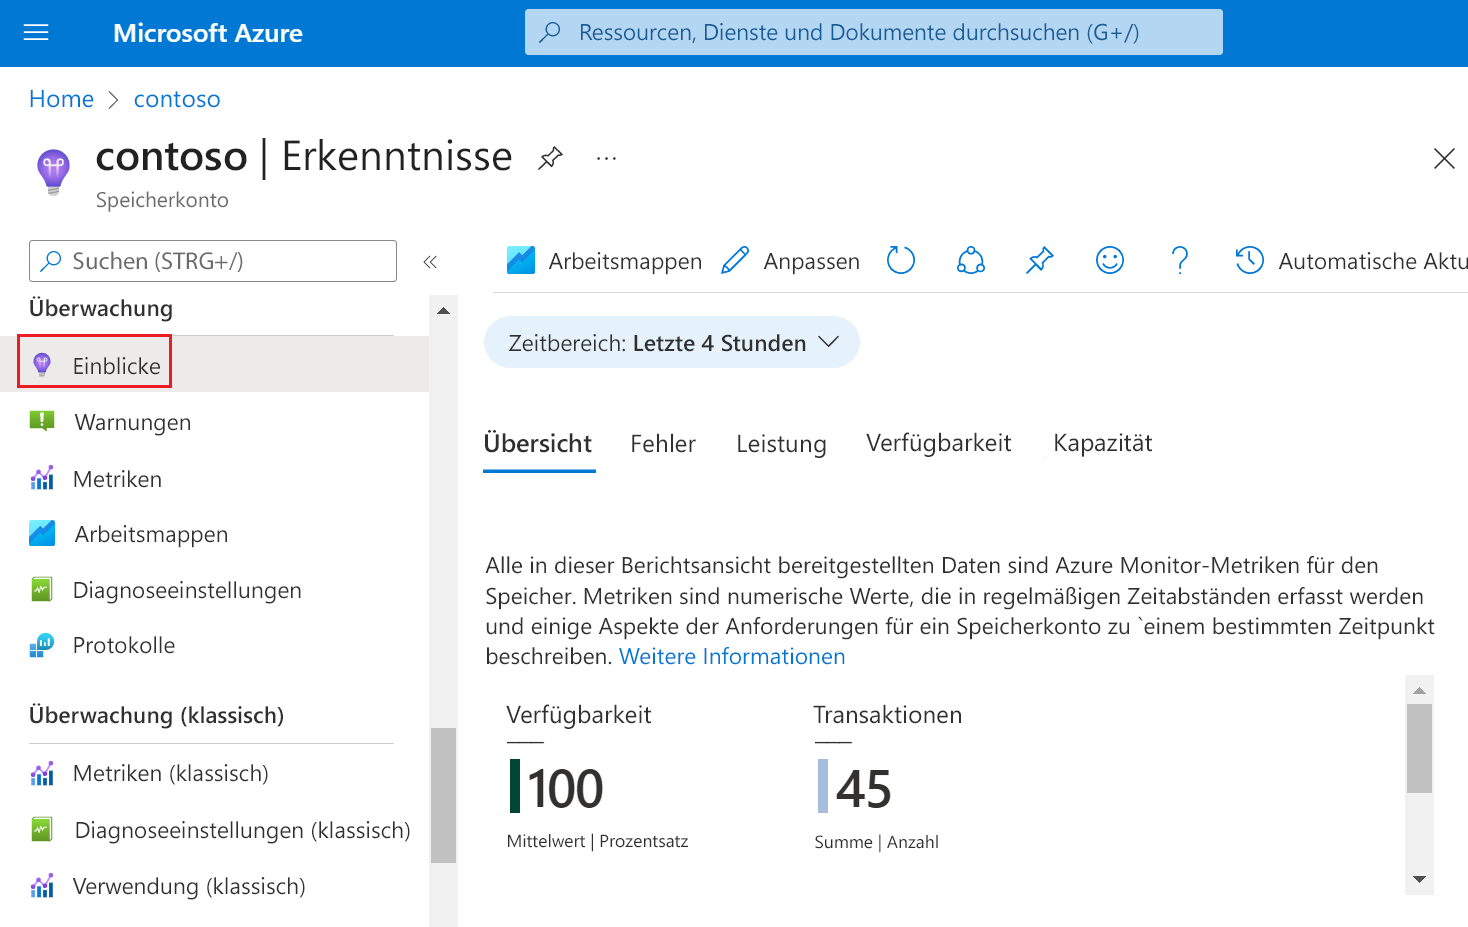Open Weitere Informationen link
This screenshot has width=1468, height=927.
(732, 656)
